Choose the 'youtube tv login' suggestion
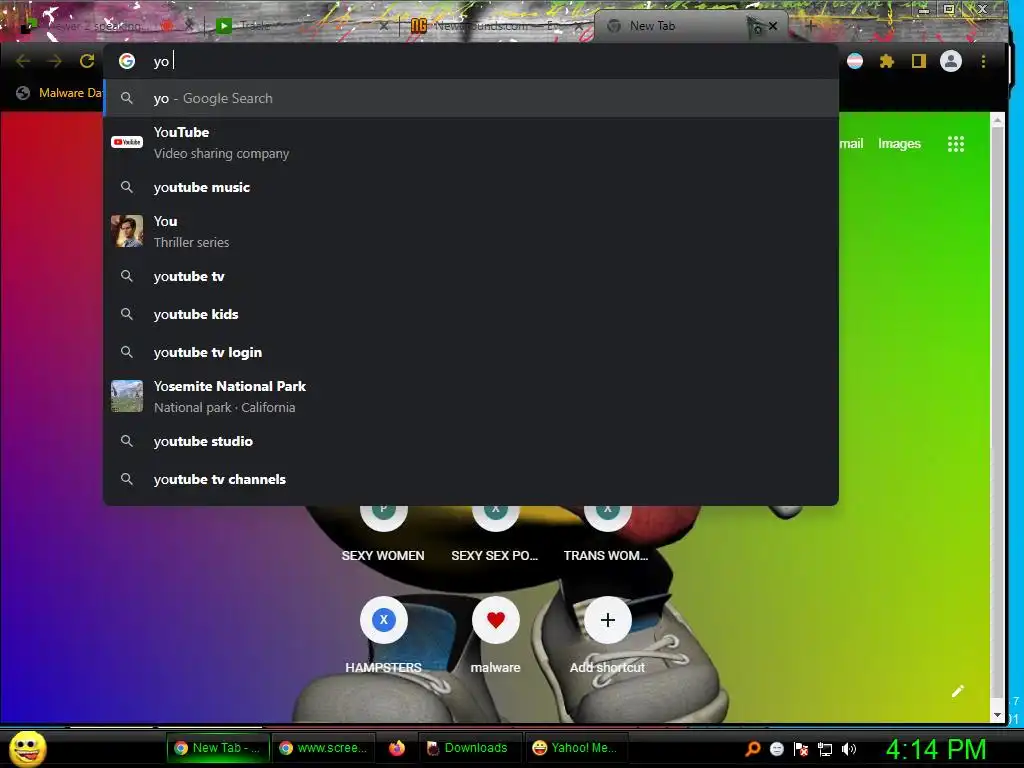 pos(471,352)
